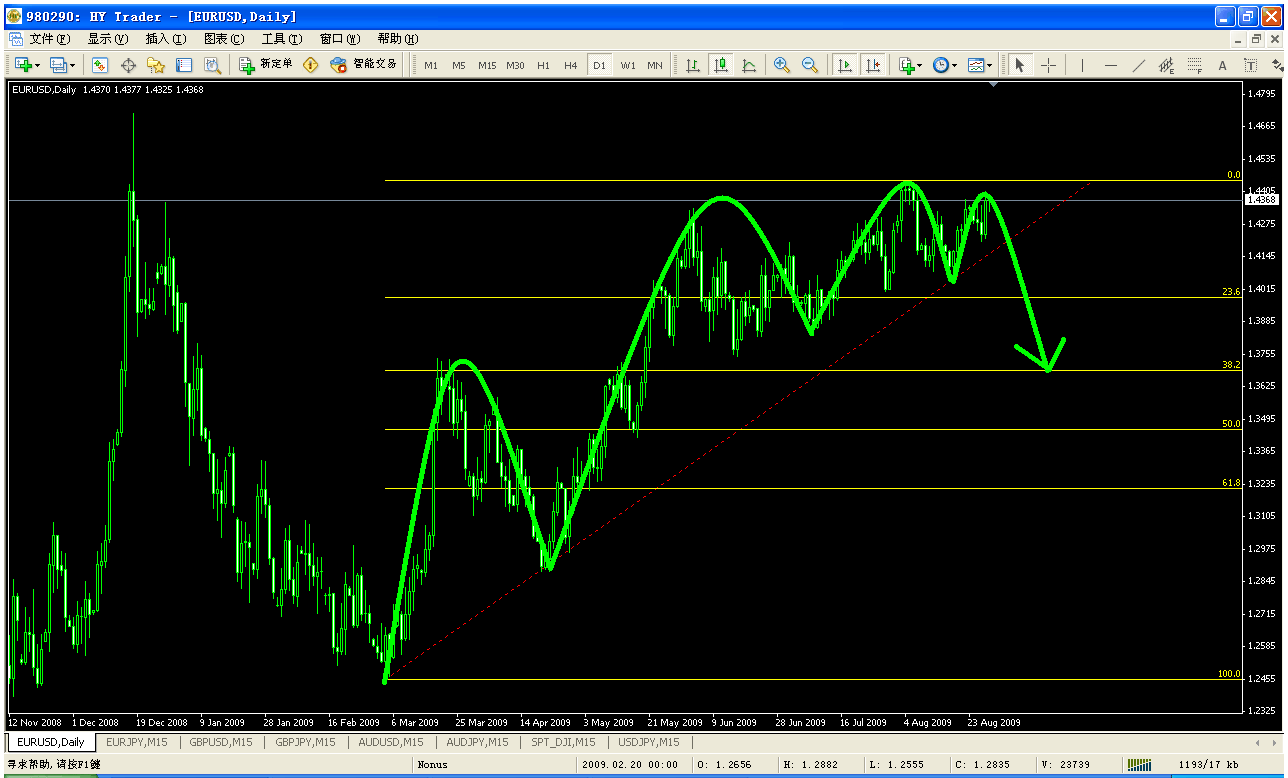Open the 图表 (Charts) menu
1288x778 pixels.
point(224,39)
